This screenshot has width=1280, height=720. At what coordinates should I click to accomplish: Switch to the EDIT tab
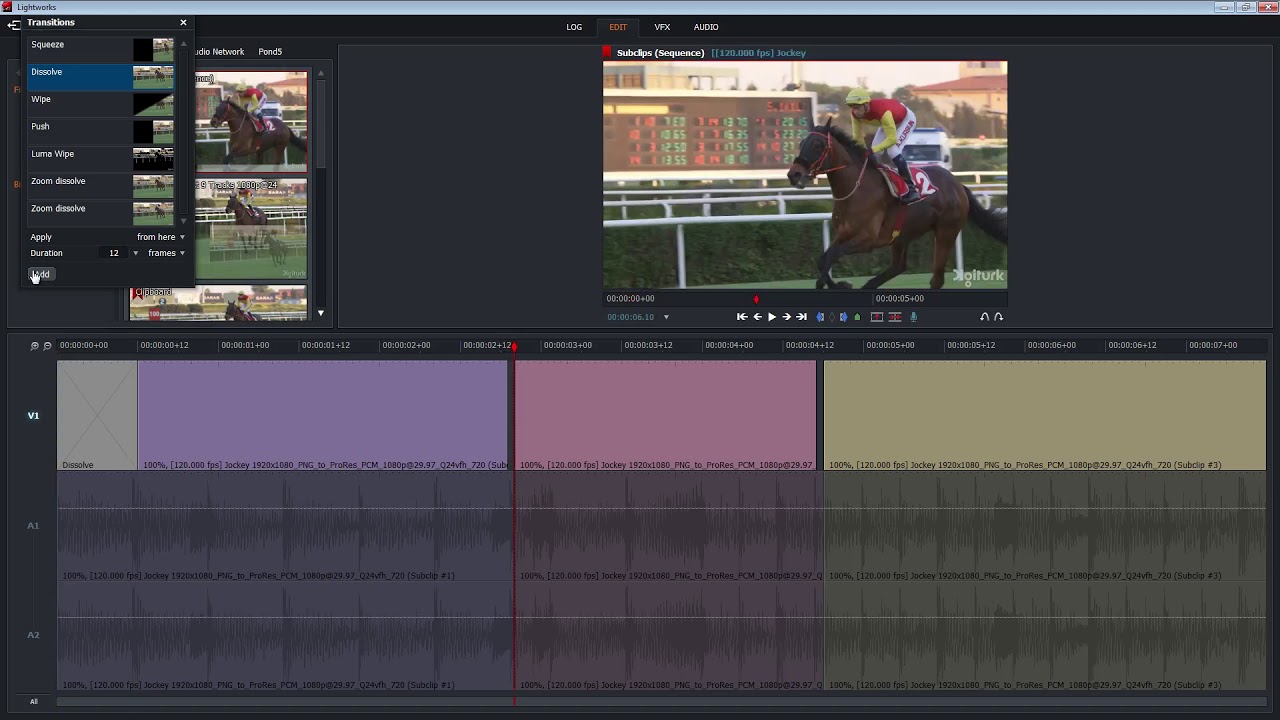(x=618, y=27)
